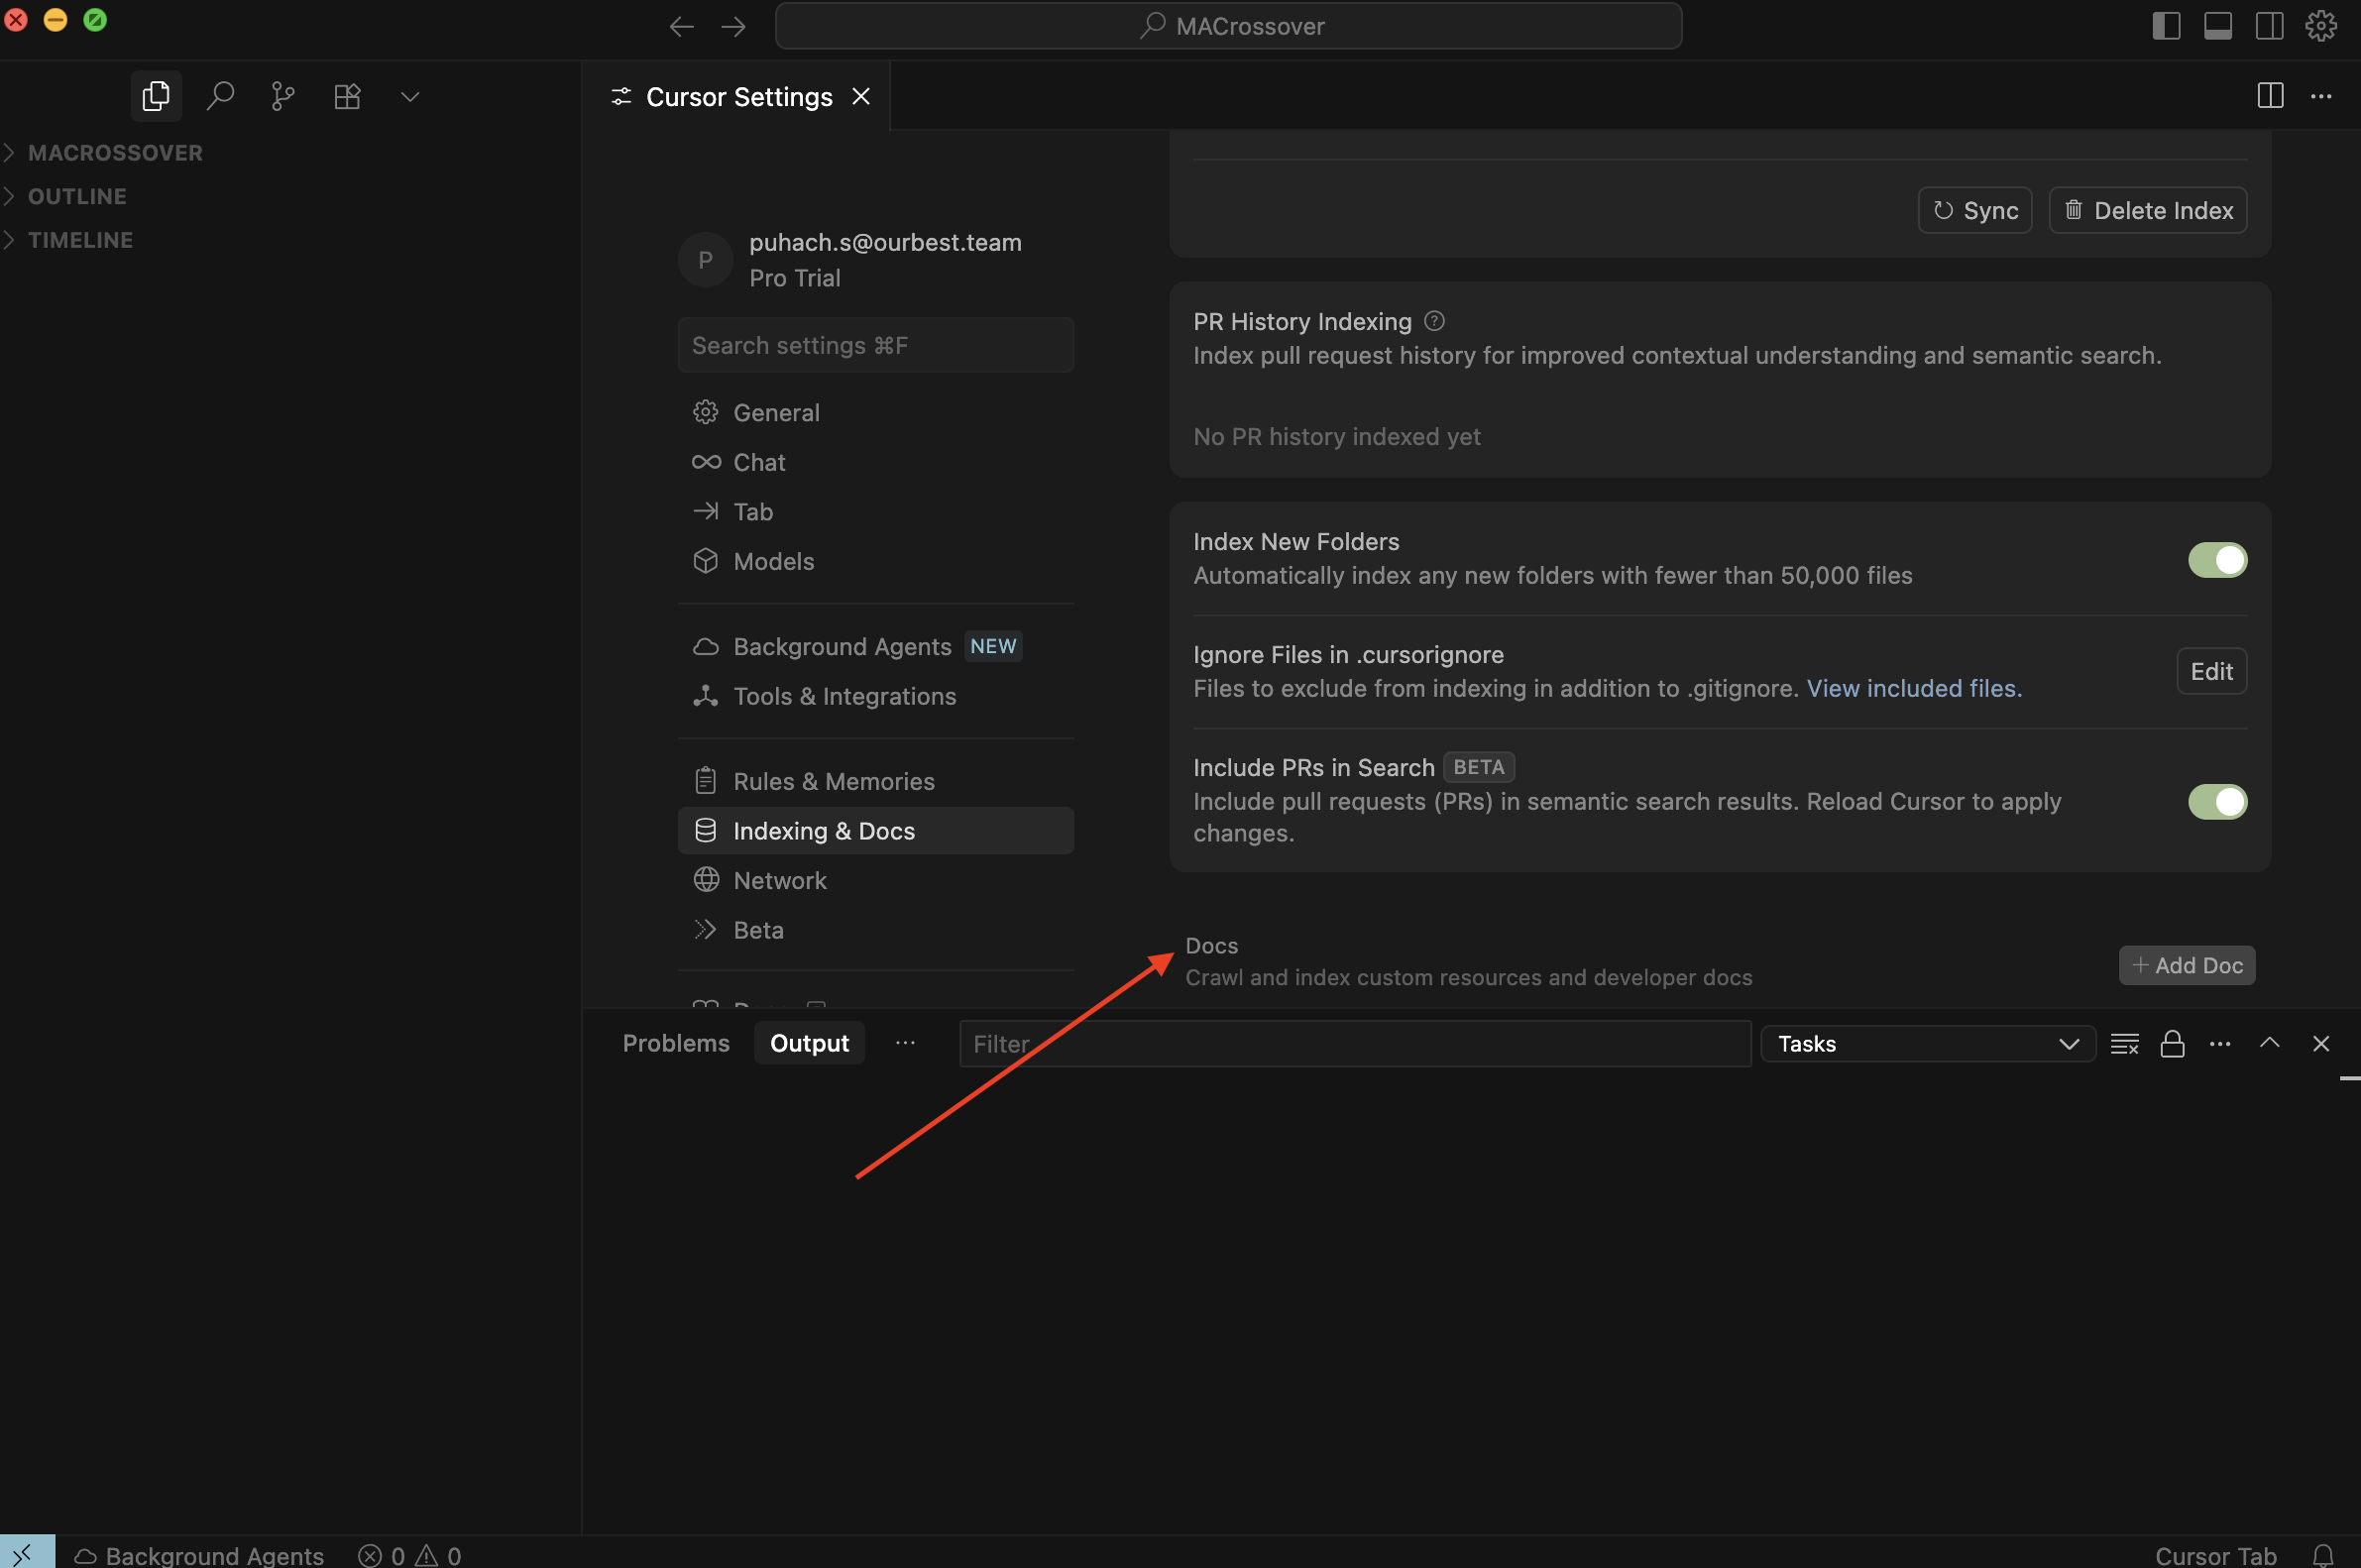Expand the OUTLINE section

[x=77, y=196]
